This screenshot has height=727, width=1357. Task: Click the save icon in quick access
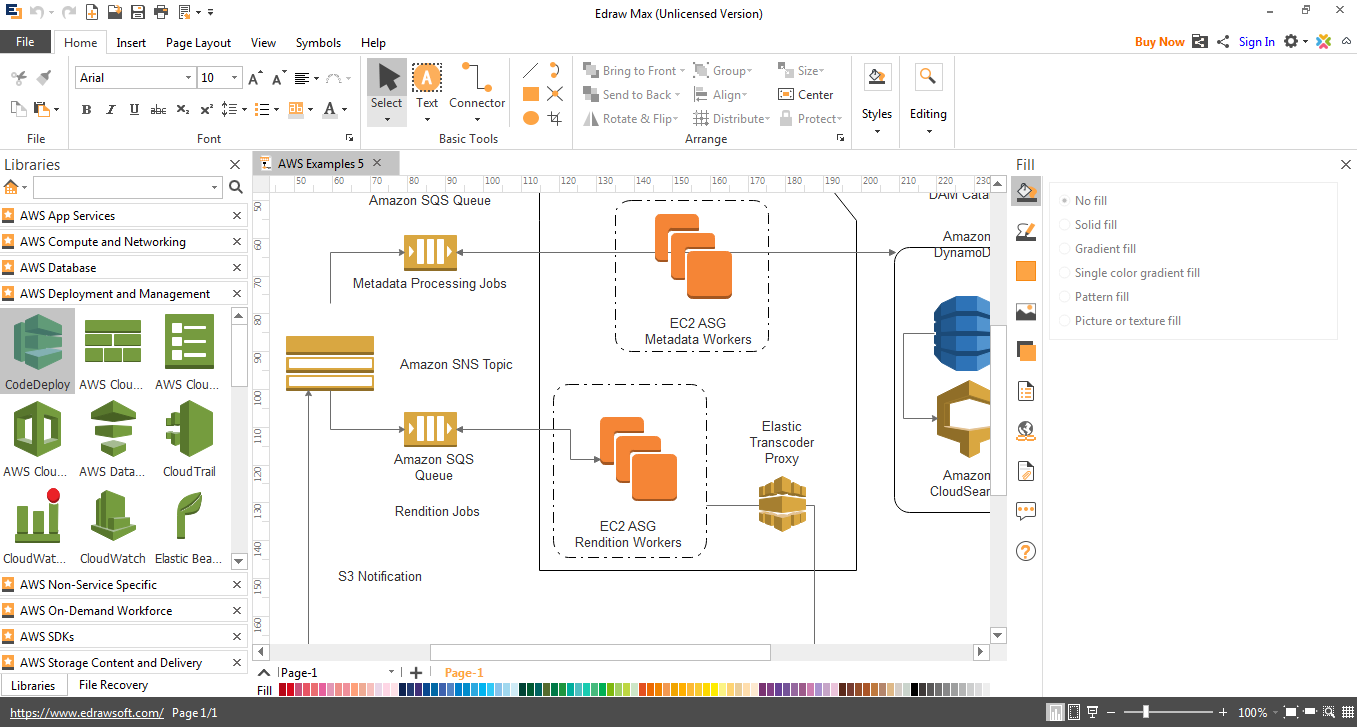[138, 12]
